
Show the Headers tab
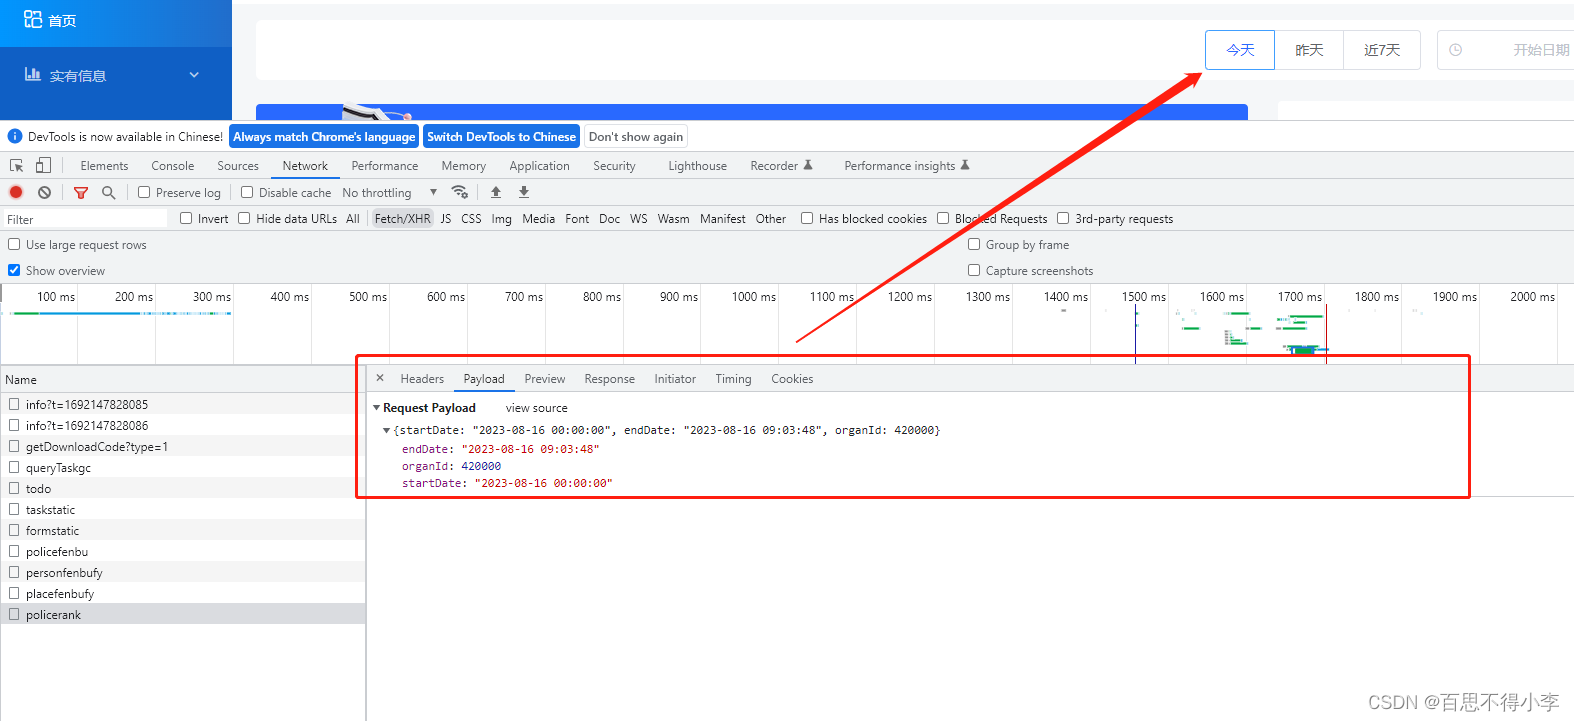pyautogui.click(x=422, y=379)
